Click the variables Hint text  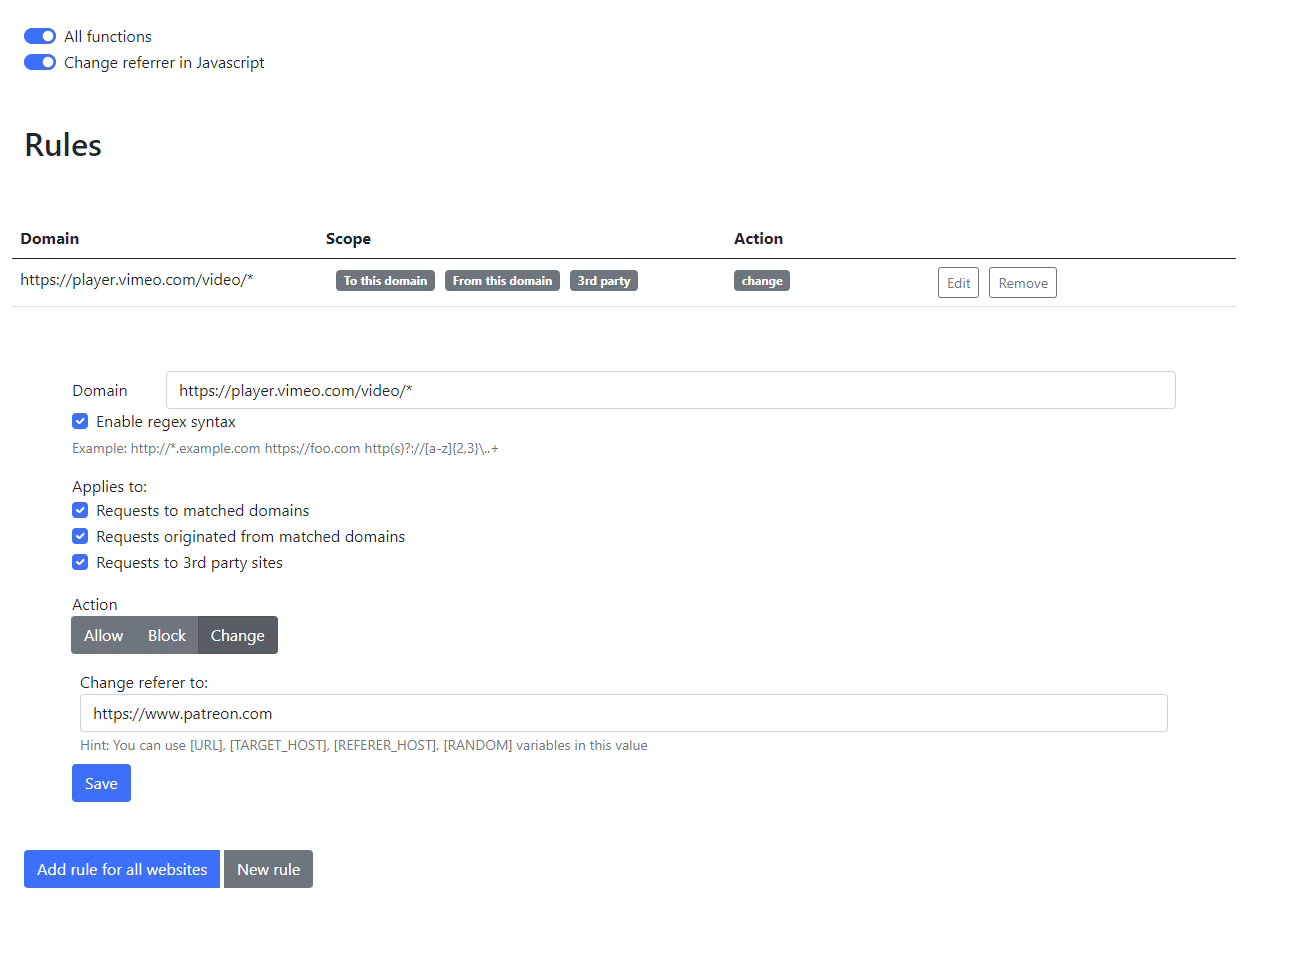[x=364, y=745]
